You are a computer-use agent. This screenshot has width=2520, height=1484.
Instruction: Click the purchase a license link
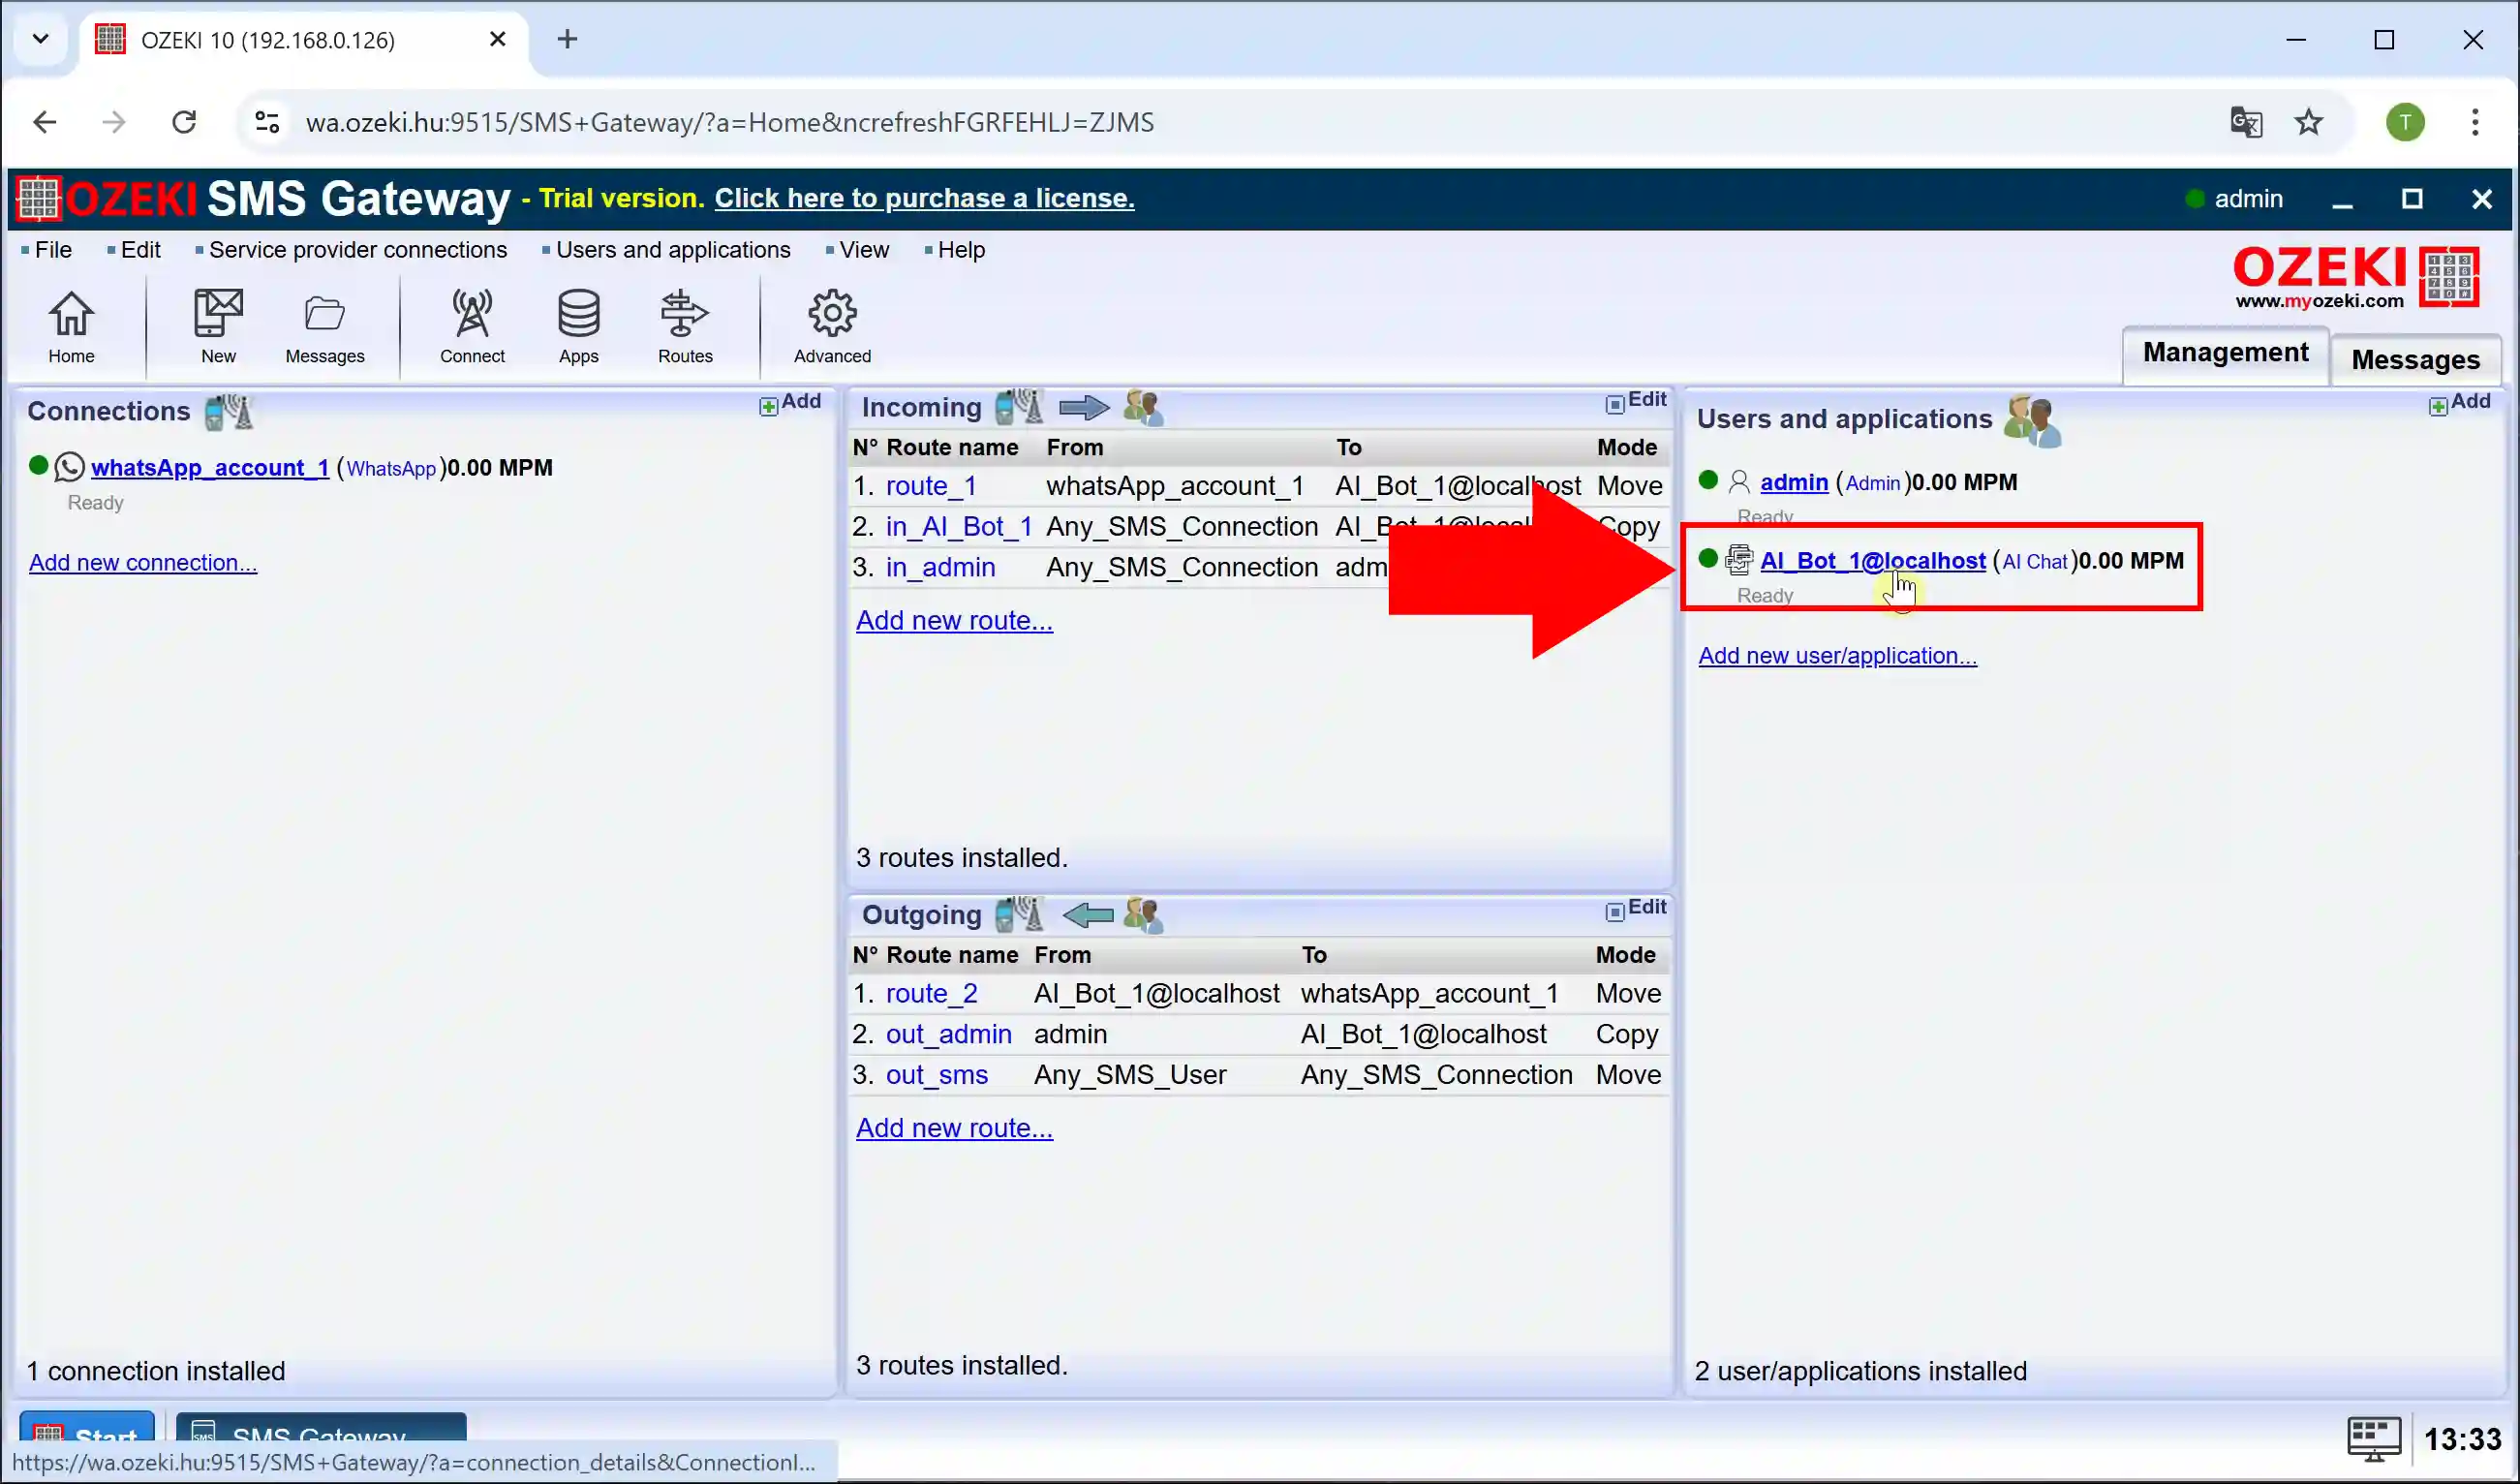924,198
